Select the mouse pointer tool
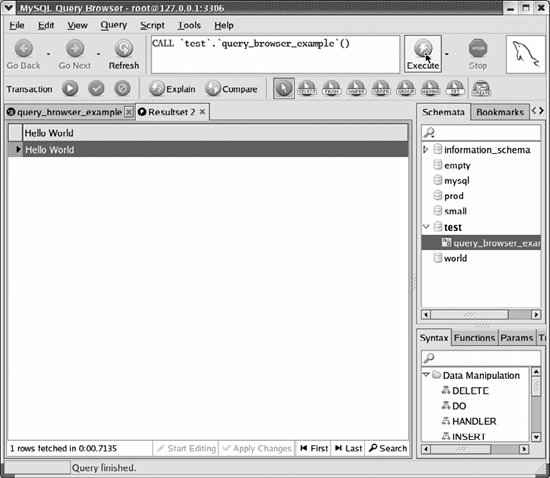Screen dimensions: 550x478 pos(283,88)
